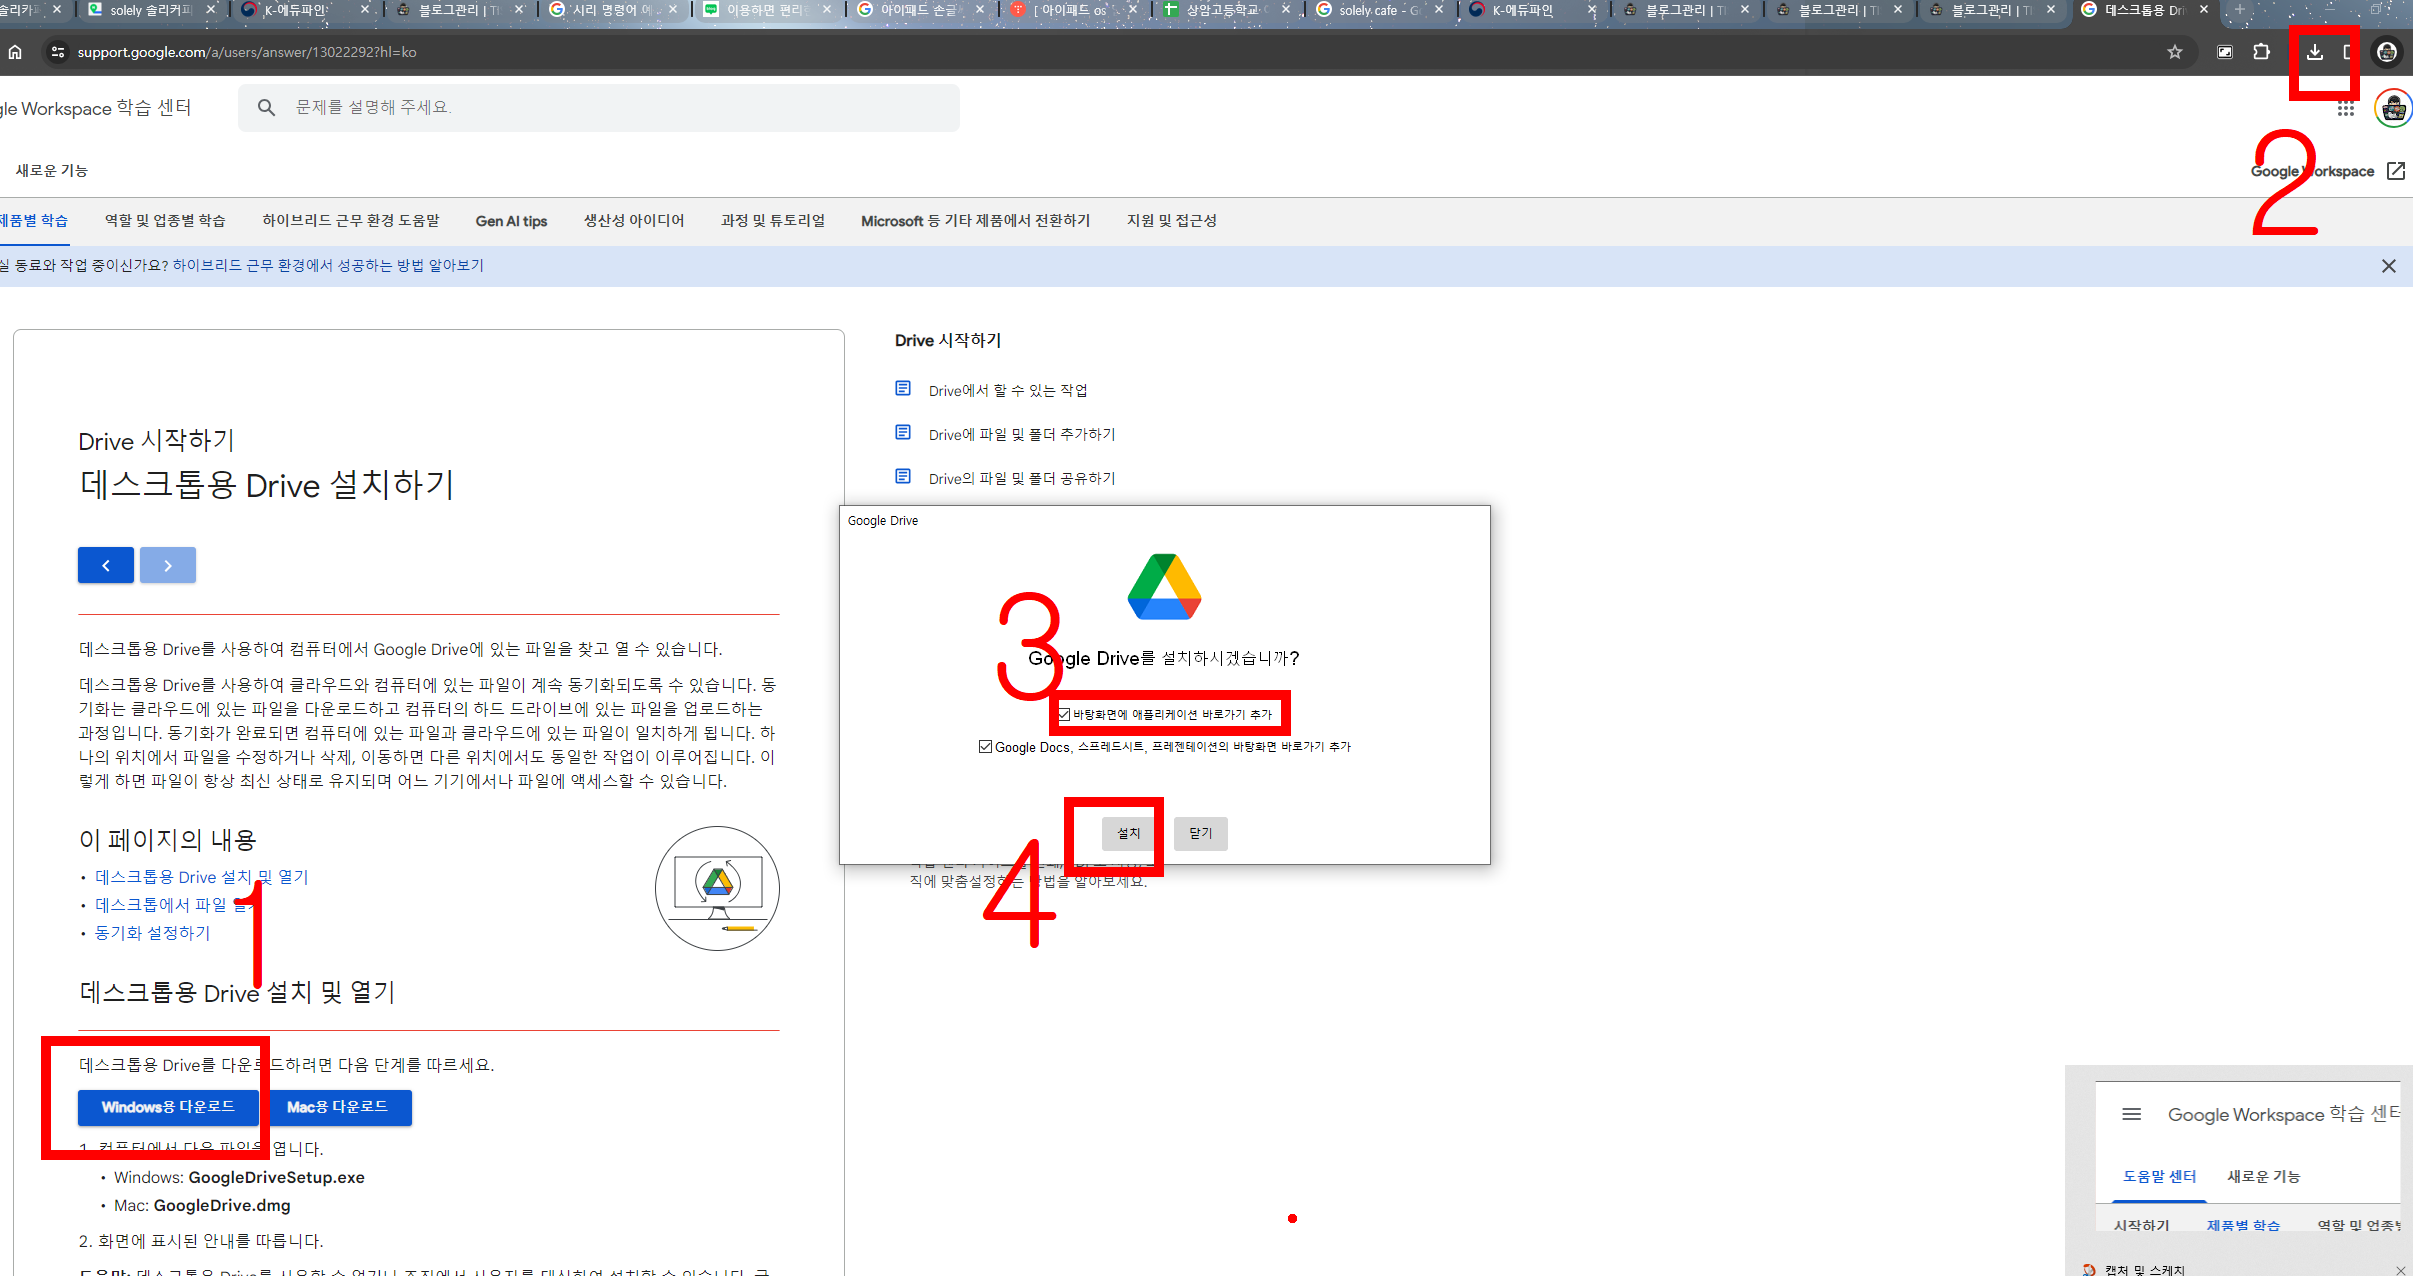Viewport: 2413px width, 1276px height.
Task: Click the home button in browser toolbar
Action: tap(15, 52)
